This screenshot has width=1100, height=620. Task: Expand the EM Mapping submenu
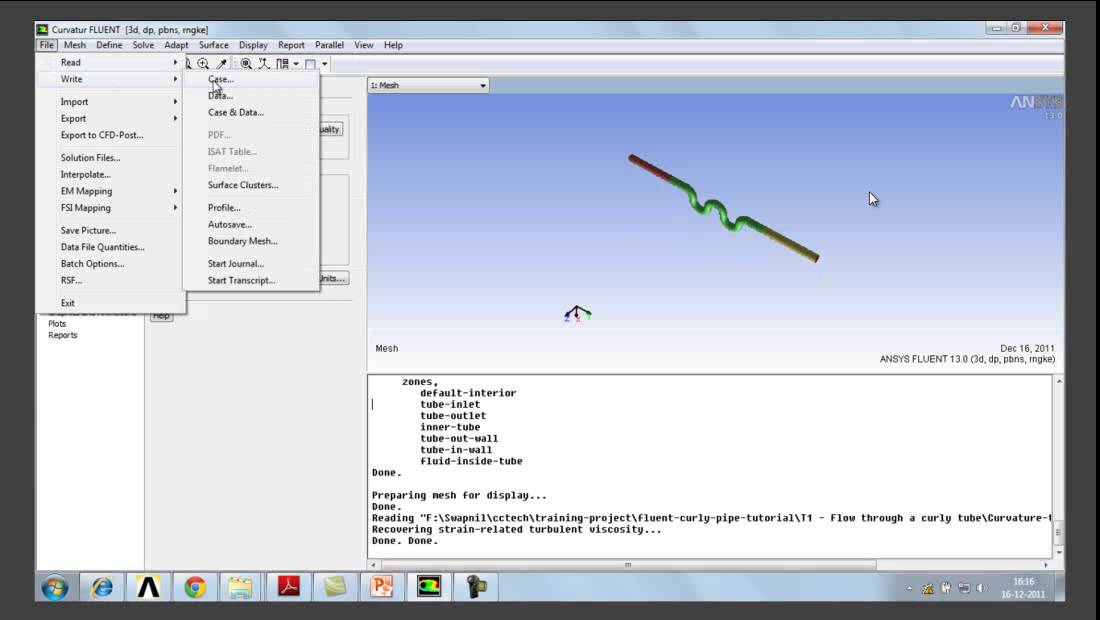pyautogui.click(x=111, y=191)
